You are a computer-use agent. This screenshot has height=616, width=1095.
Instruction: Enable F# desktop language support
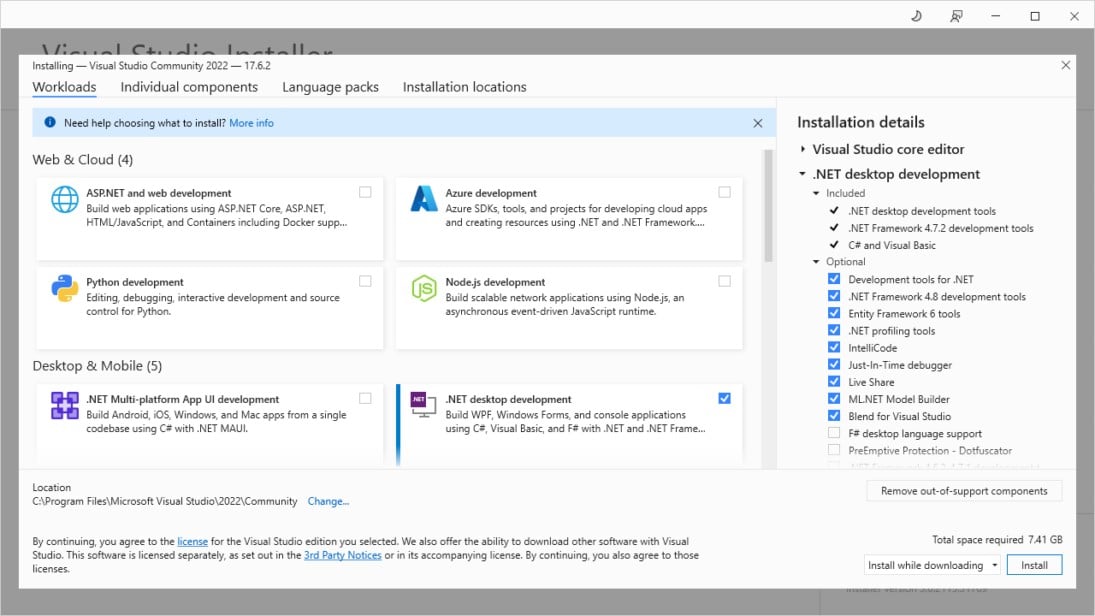pos(835,433)
